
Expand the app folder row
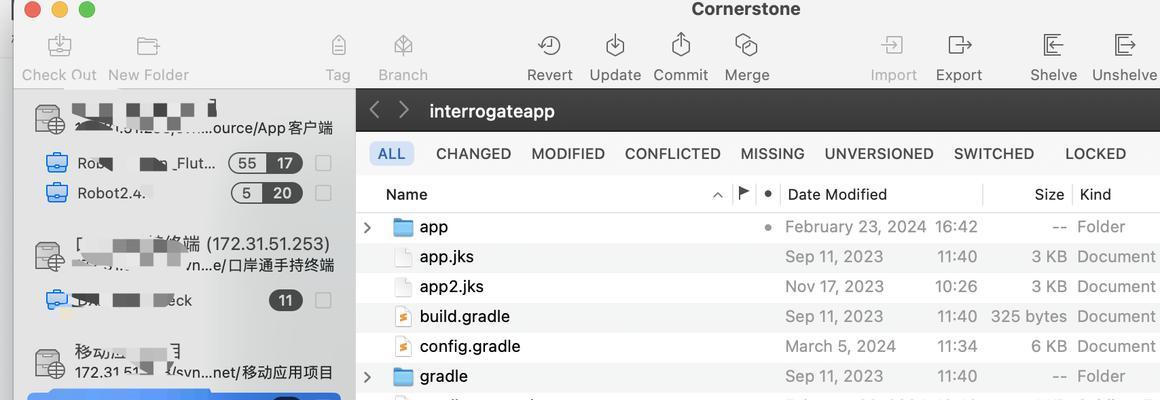click(368, 227)
